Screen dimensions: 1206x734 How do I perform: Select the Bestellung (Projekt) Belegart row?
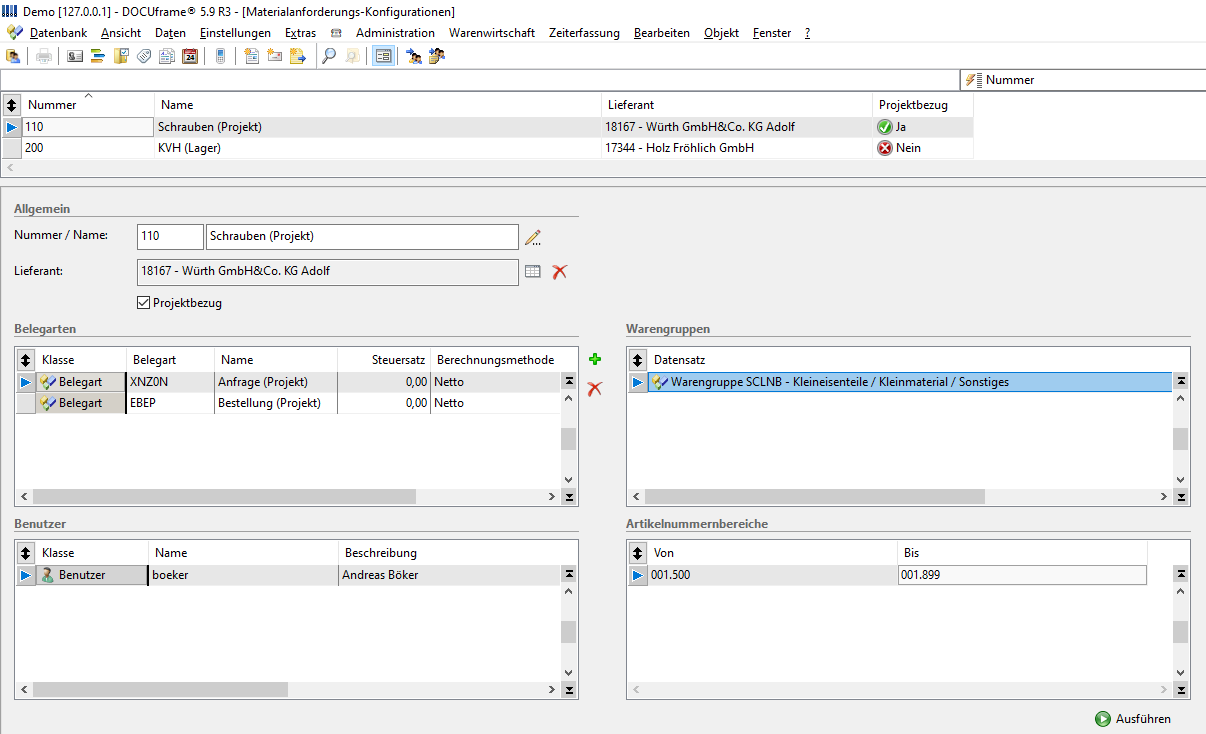289,403
